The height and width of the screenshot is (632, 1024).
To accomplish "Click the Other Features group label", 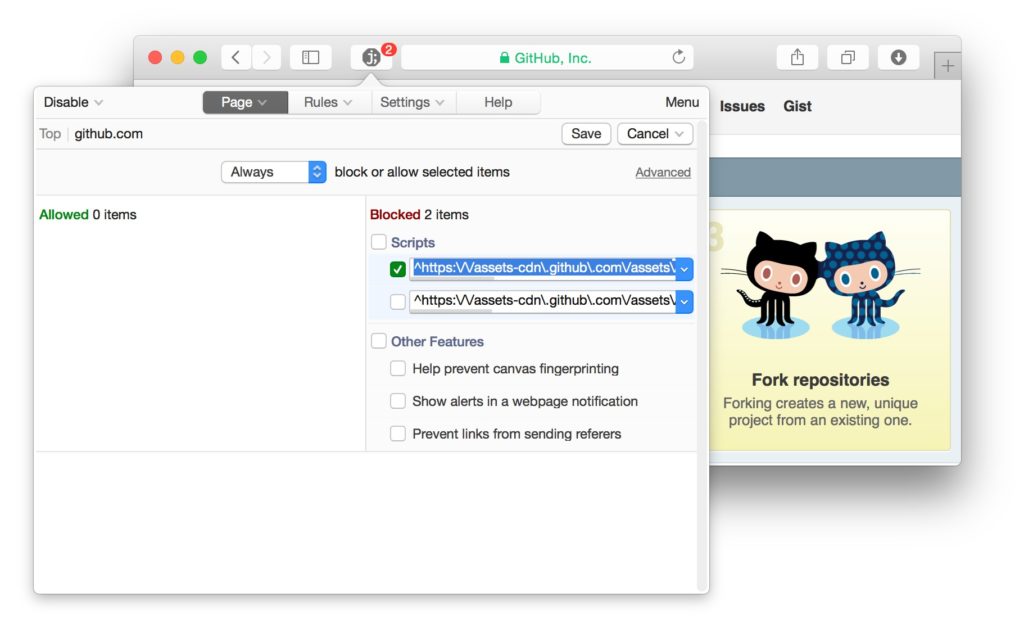I will (x=437, y=341).
